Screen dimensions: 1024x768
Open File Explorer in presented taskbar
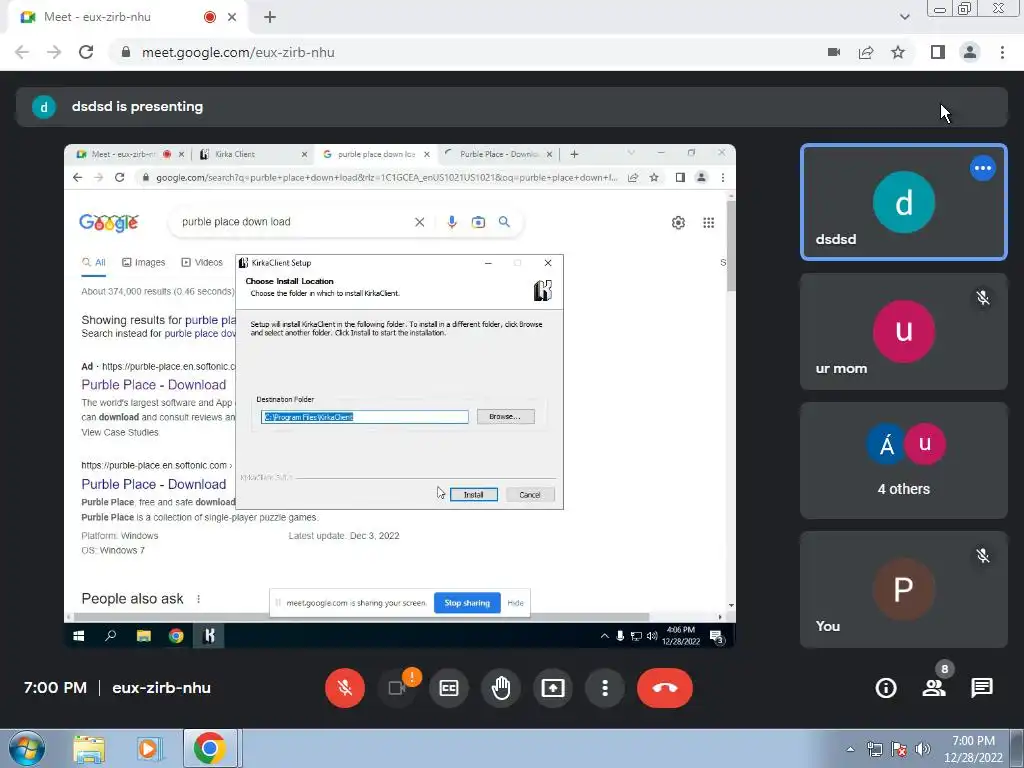click(x=144, y=635)
